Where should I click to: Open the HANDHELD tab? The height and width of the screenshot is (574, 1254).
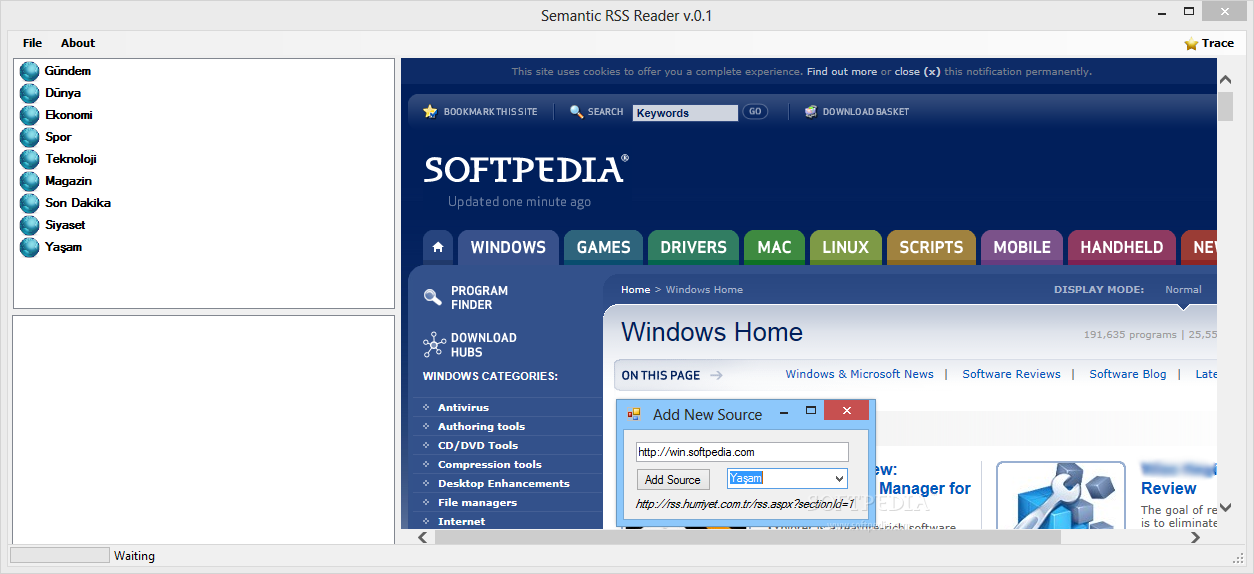[1122, 247]
